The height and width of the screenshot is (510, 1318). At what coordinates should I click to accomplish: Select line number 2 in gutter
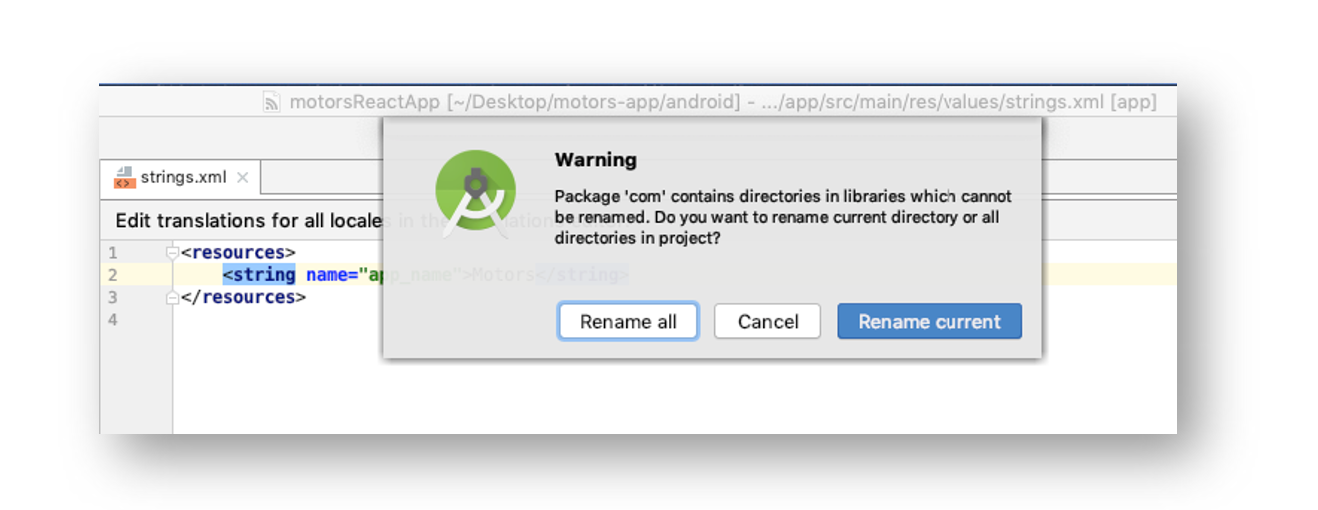click(x=113, y=275)
